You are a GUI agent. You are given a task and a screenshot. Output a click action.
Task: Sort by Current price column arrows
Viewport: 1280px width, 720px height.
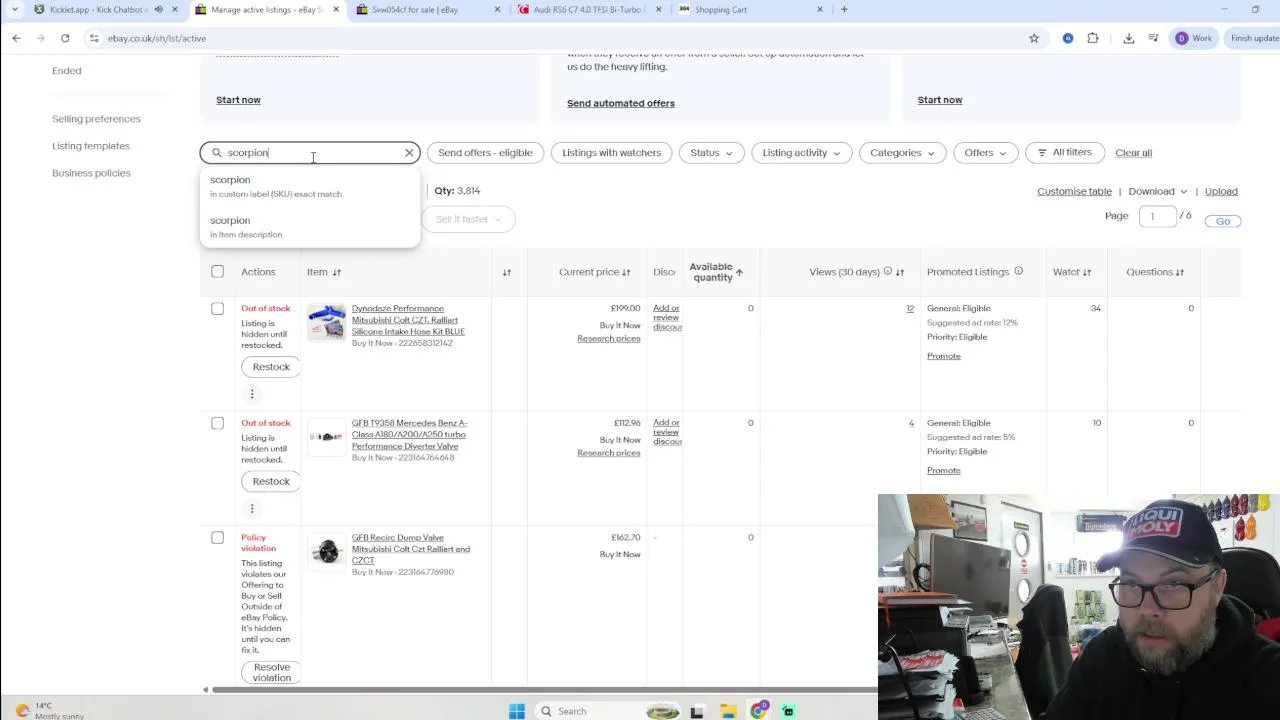[x=626, y=272]
